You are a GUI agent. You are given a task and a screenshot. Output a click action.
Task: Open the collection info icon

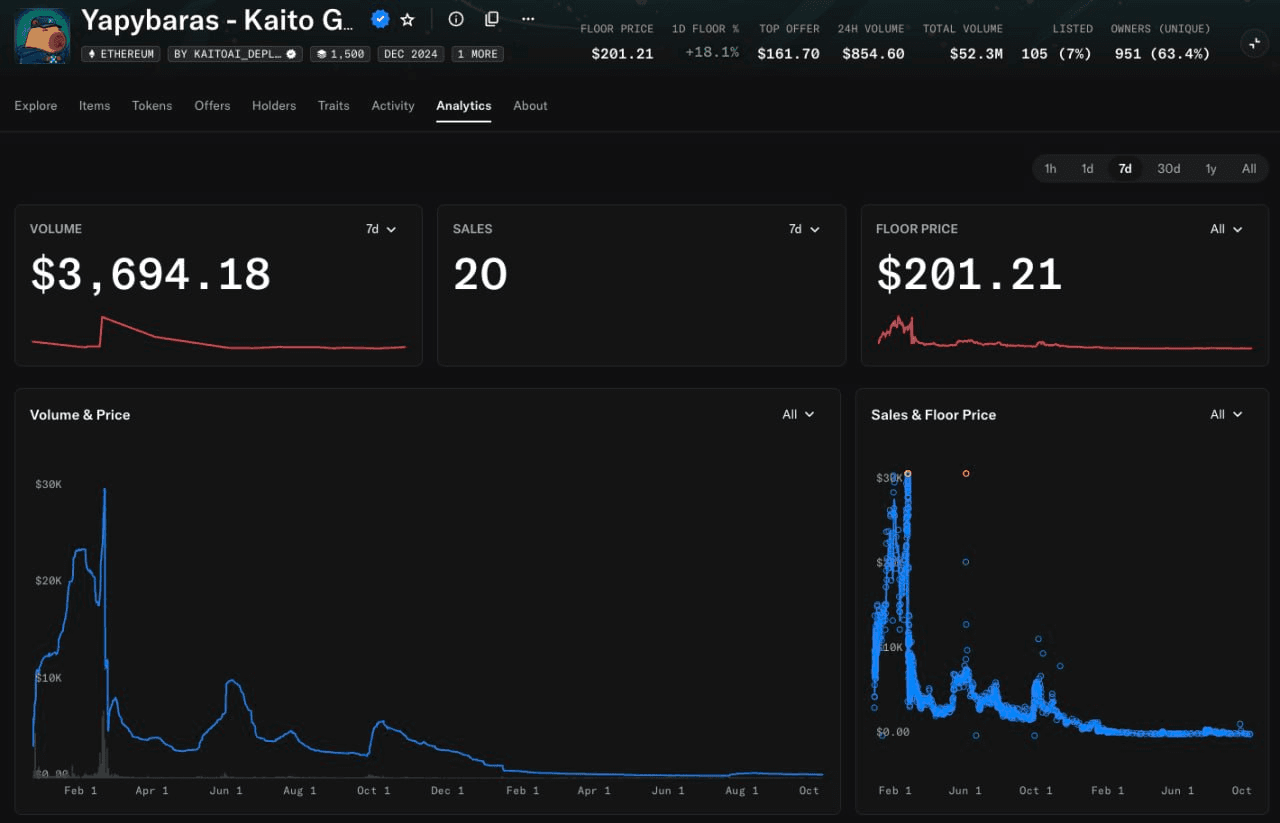click(456, 19)
